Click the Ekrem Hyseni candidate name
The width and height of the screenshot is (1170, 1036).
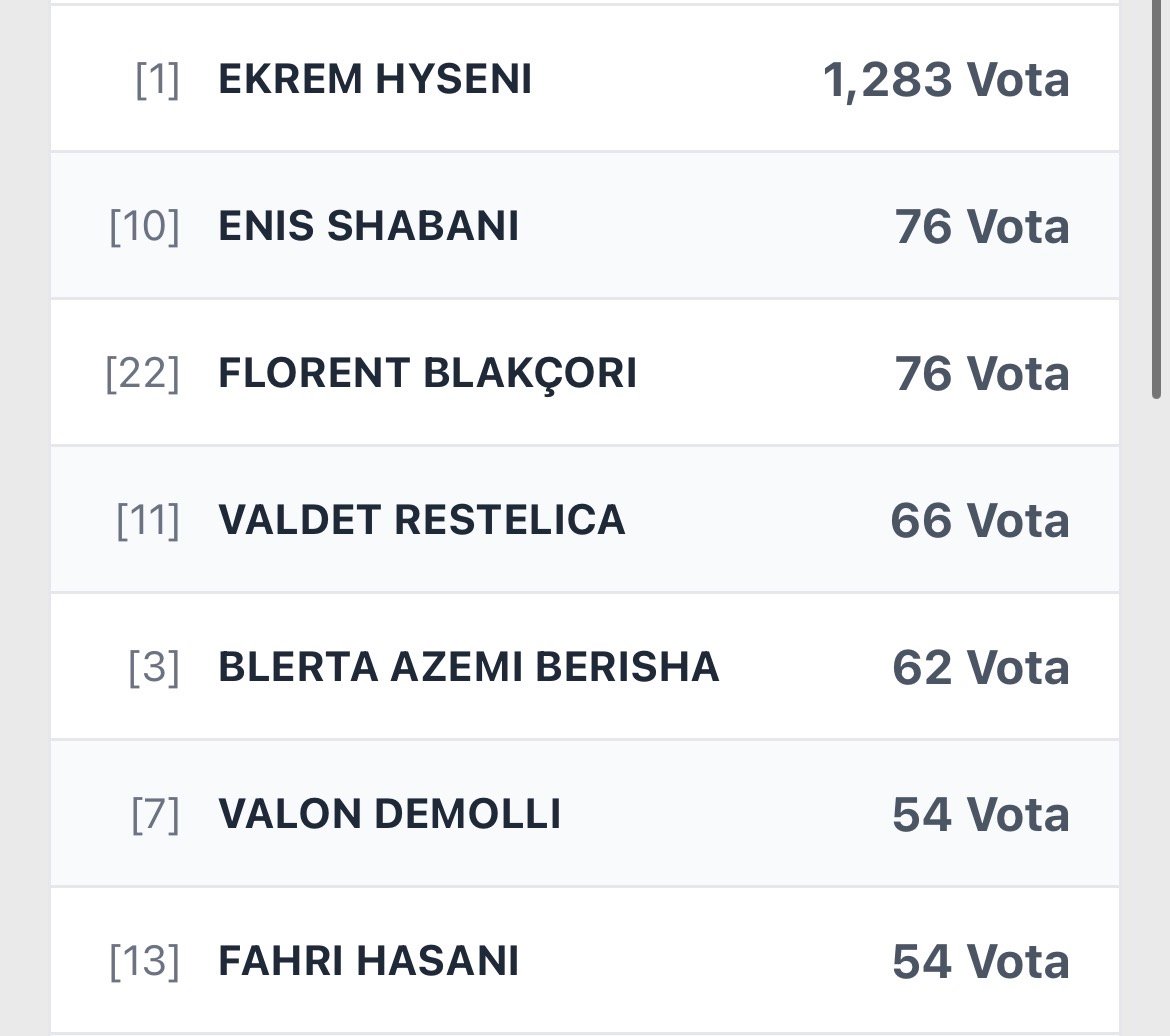(374, 80)
